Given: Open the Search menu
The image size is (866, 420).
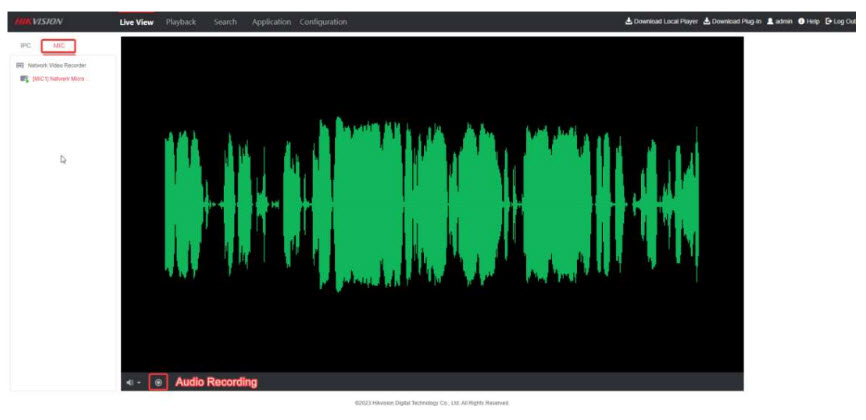Looking at the screenshot, I should coord(225,22).
